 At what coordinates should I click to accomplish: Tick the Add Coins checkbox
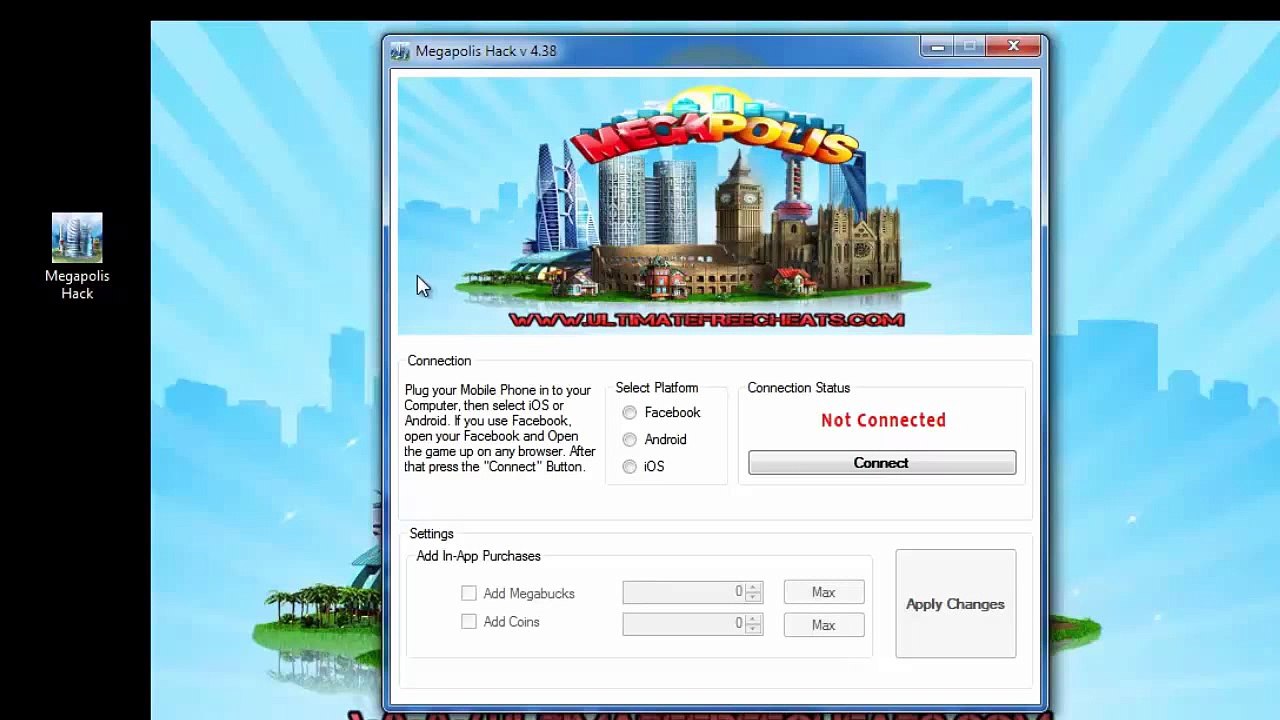pyautogui.click(x=469, y=622)
